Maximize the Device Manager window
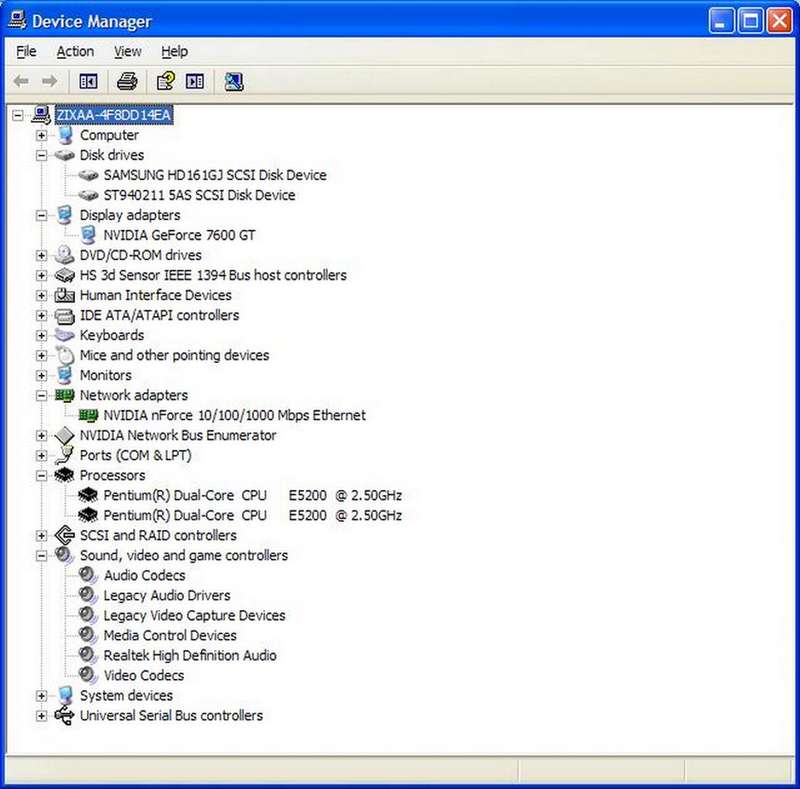800x789 pixels. (x=751, y=21)
